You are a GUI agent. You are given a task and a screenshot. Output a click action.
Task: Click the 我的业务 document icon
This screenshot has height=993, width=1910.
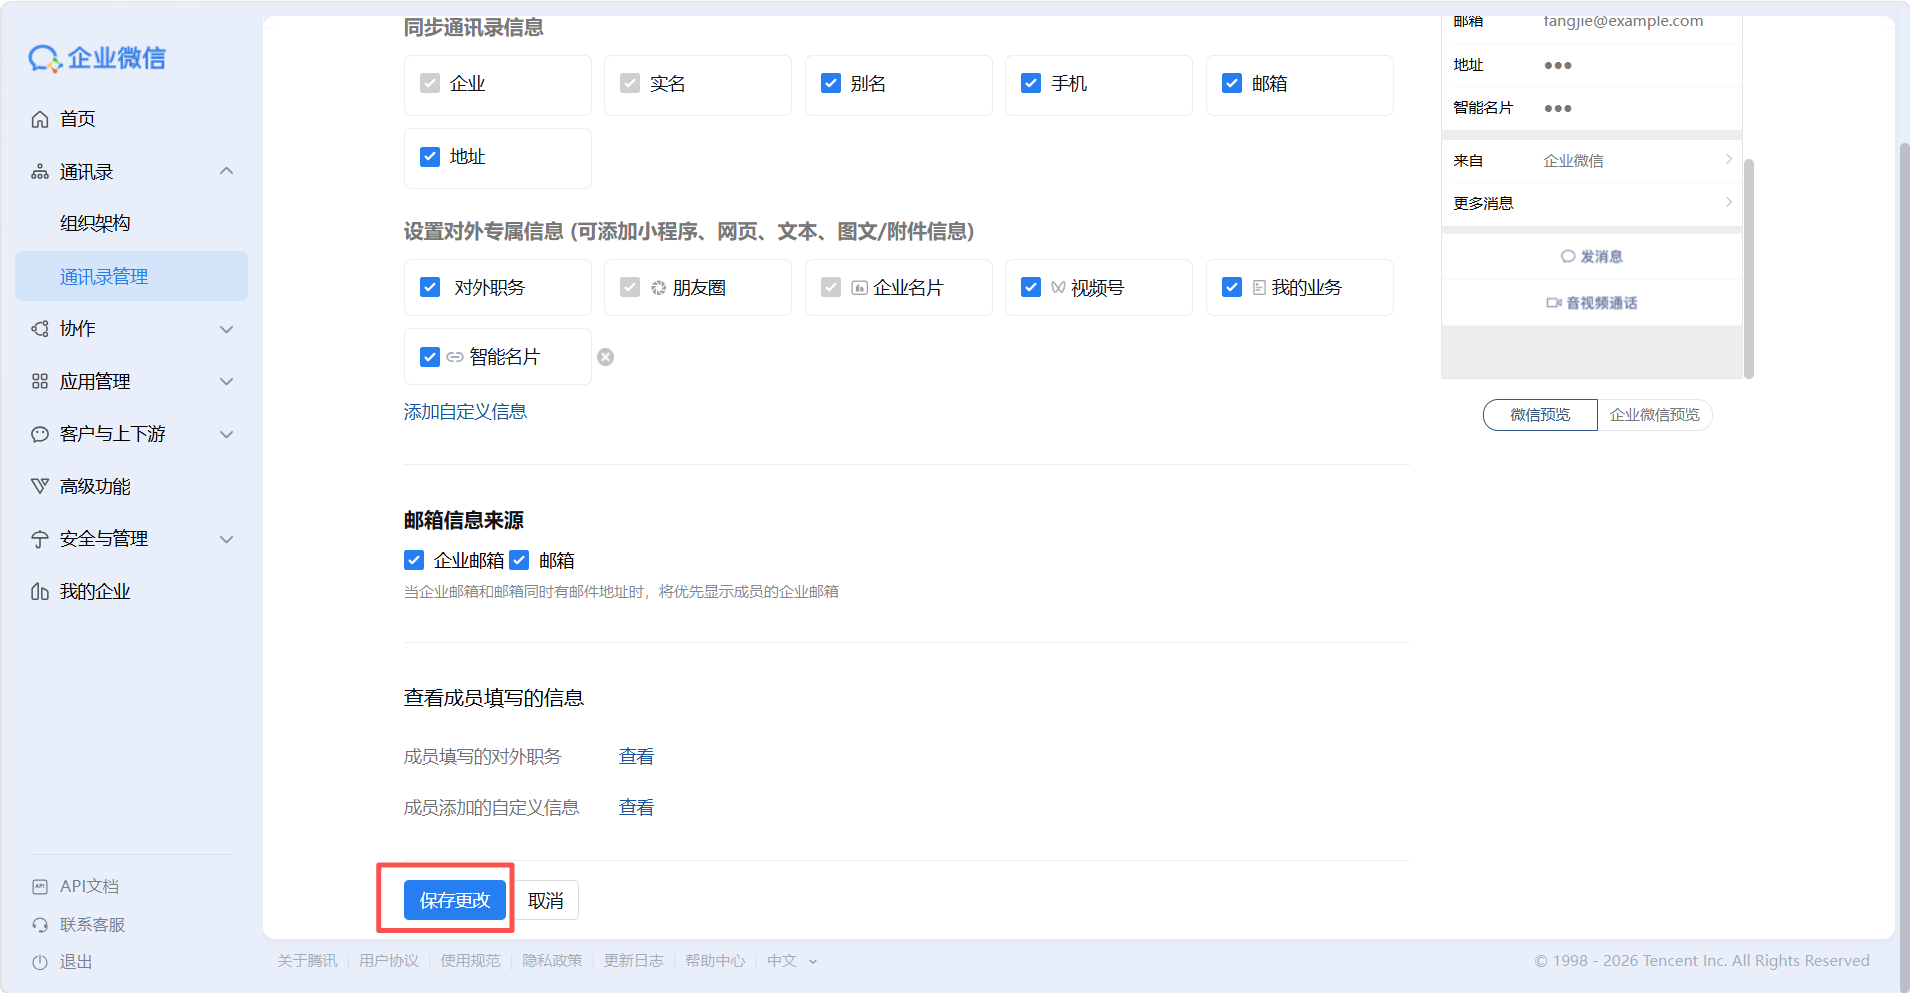[x=1259, y=288]
